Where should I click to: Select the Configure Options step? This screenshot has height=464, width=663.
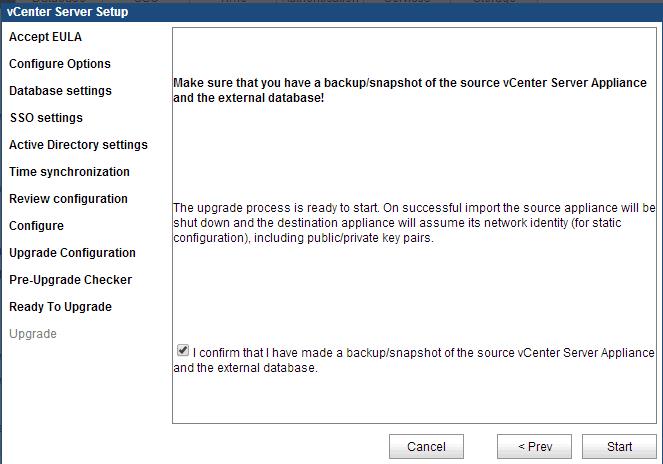(x=60, y=64)
